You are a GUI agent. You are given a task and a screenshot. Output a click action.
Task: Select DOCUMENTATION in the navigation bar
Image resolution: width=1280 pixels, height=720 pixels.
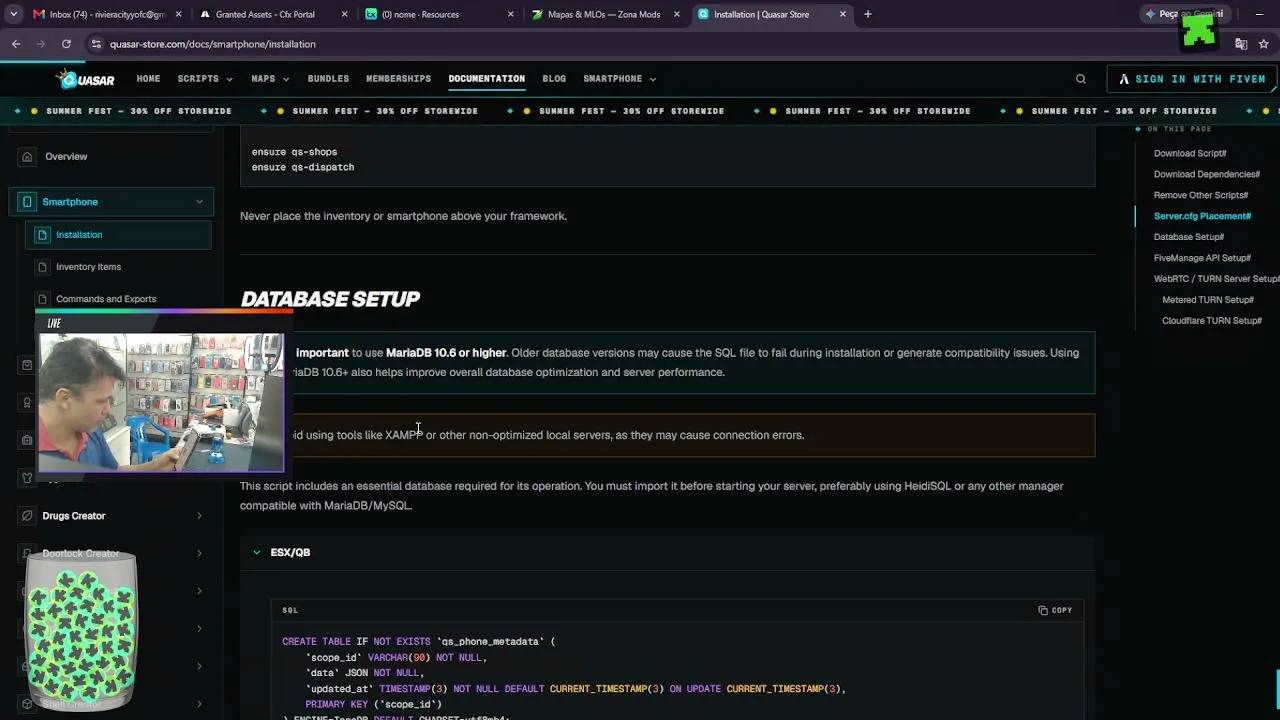click(486, 79)
